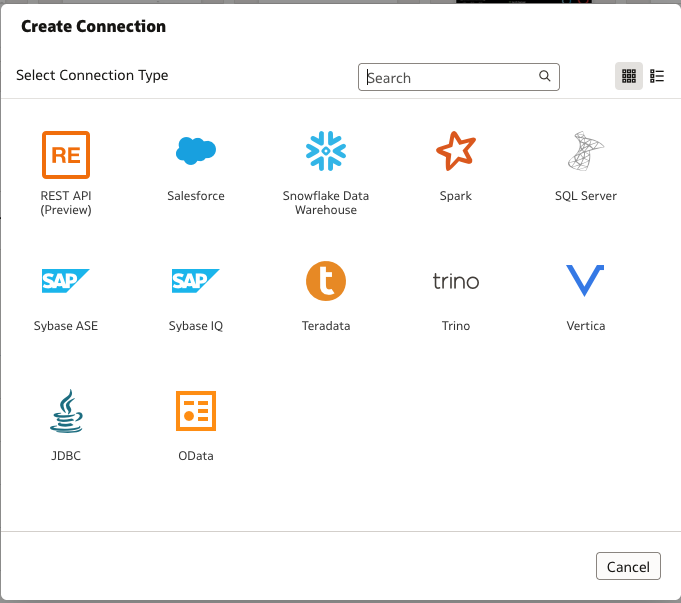The width and height of the screenshot is (681, 603).
Task: Click the Snowflake Data Warehouse label
Action: (x=326, y=202)
